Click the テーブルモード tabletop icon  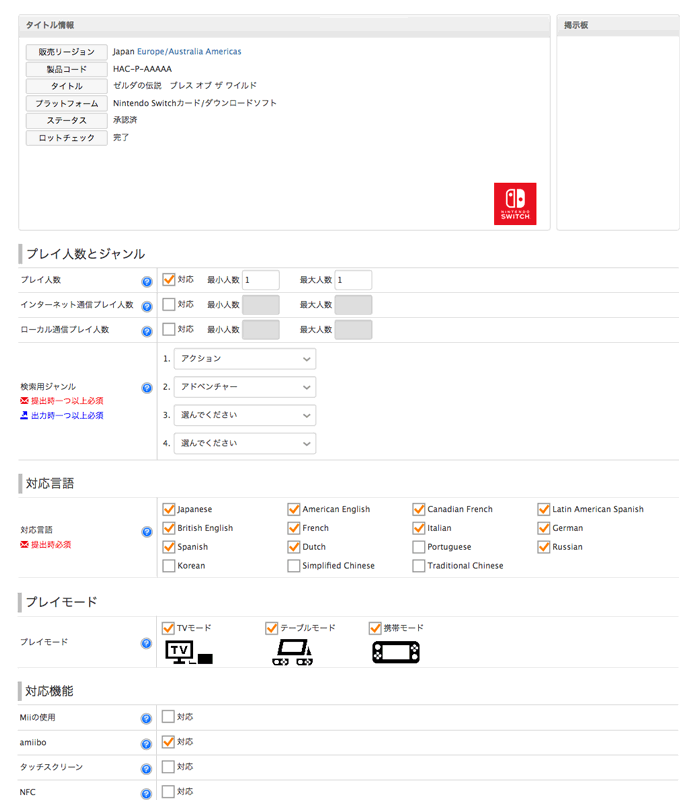pos(292,653)
